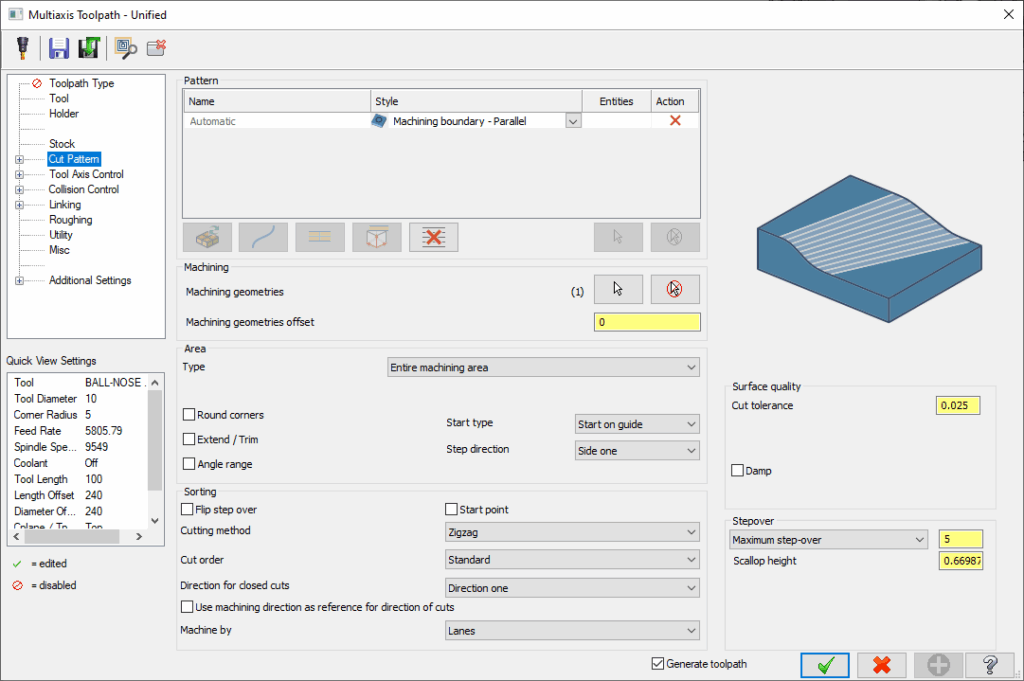The image size is (1024, 681).
Task: Uncheck Generate toolpath checkbox
Action: click(658, 663)
